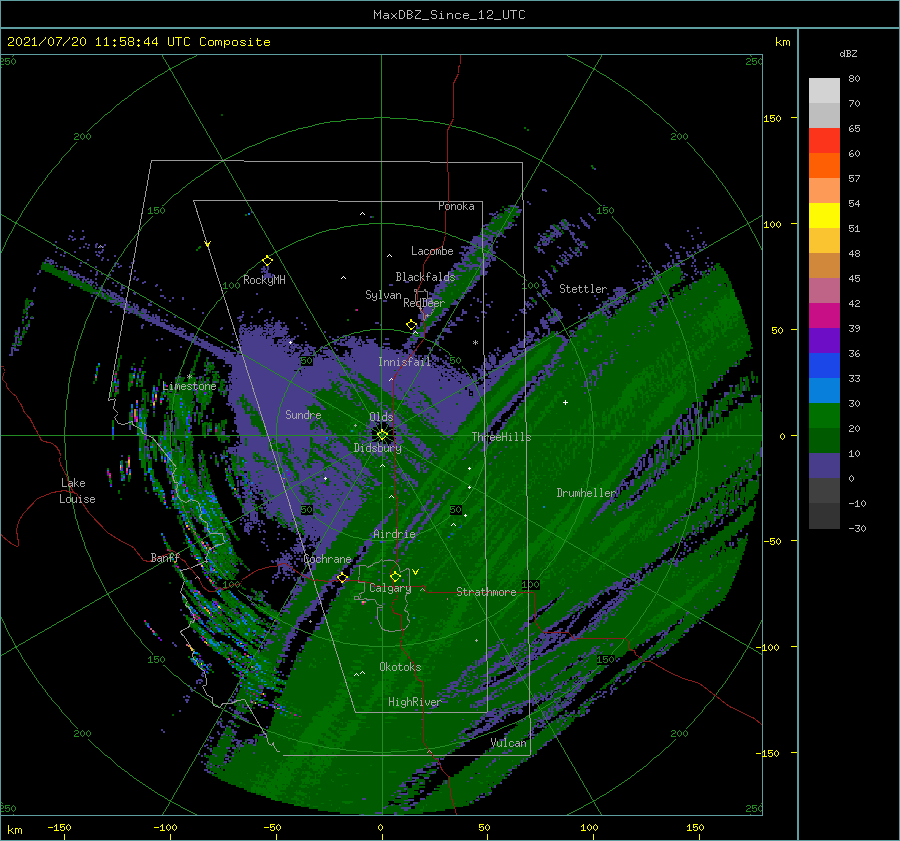Image resolution: width=900 pixels, height=841 pixels.
Task: Click the Okotoks label
Action: 401,667
